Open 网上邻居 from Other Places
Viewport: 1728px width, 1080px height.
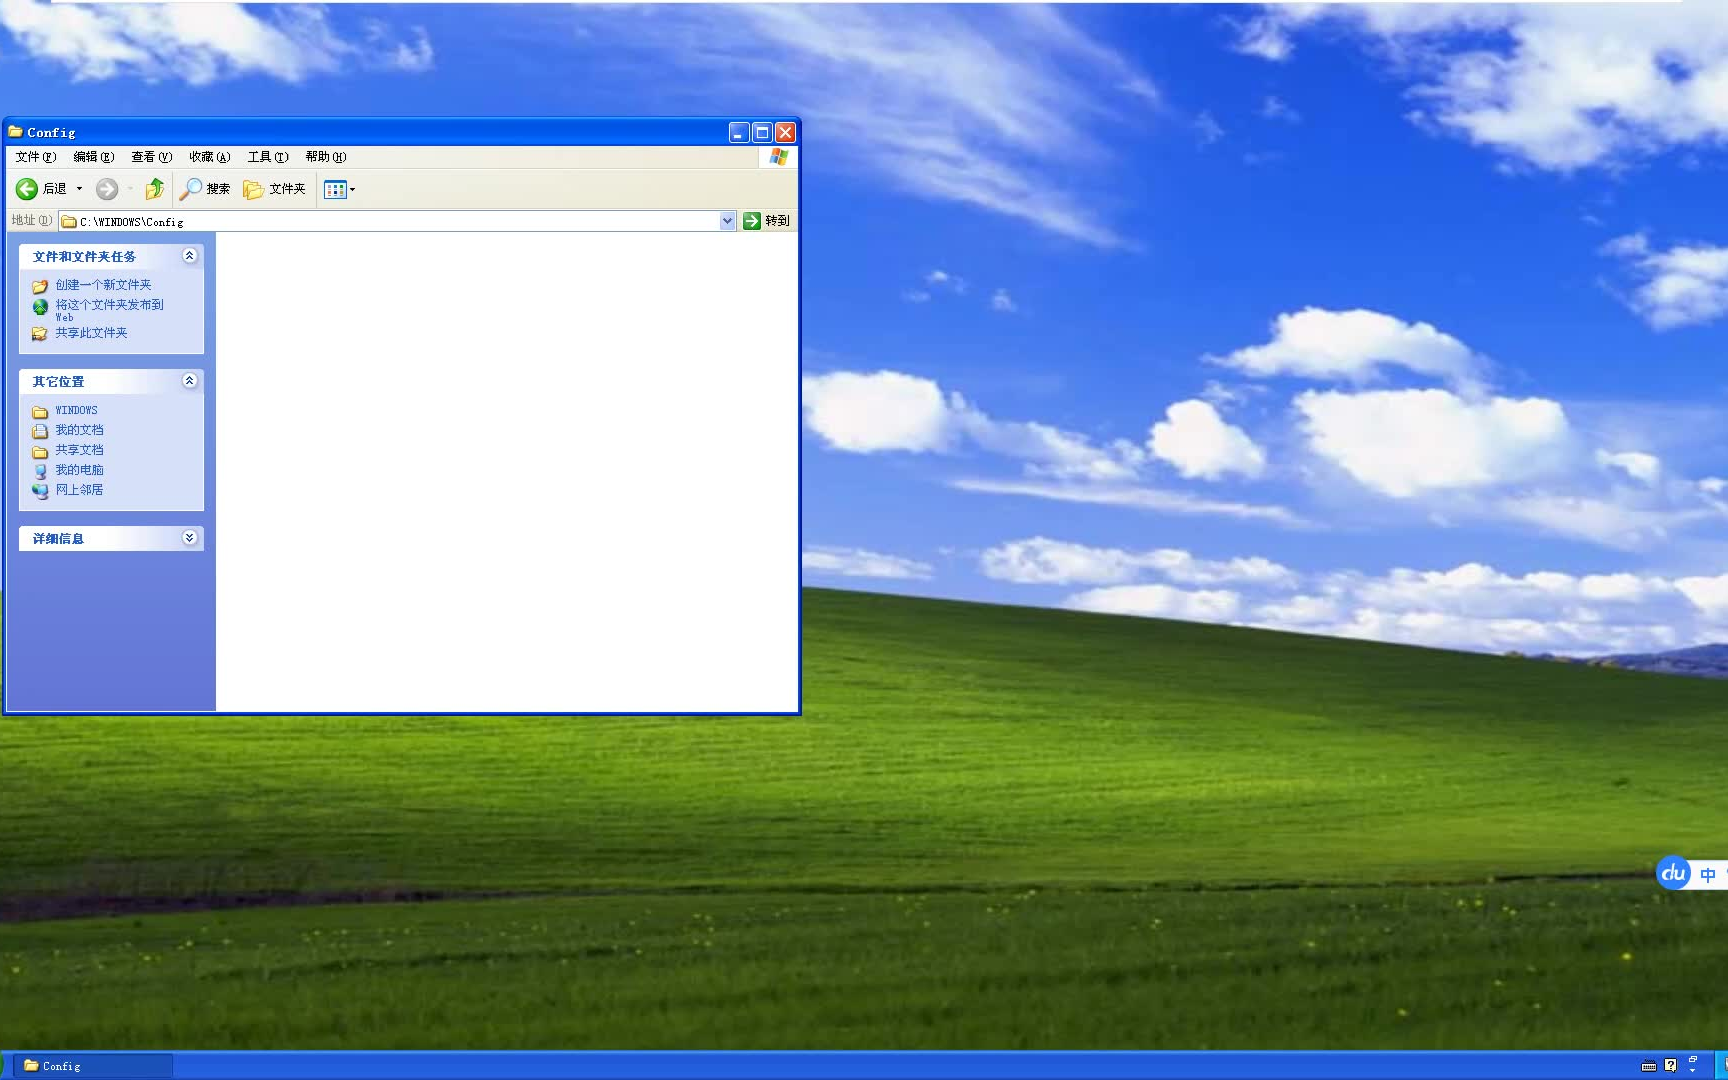pos(79,489)
